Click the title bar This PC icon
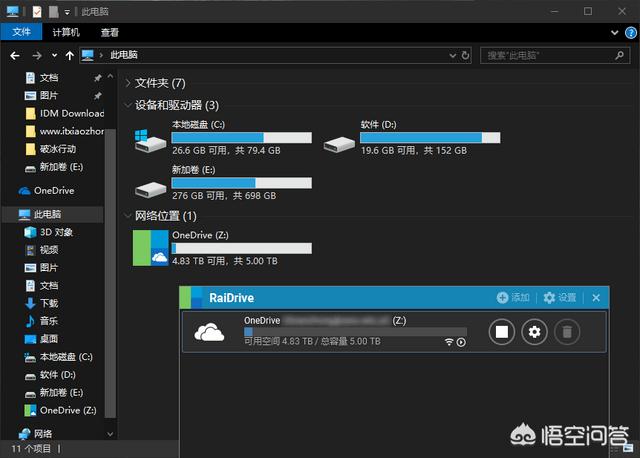The image size is (640, 458). point(12,11)
